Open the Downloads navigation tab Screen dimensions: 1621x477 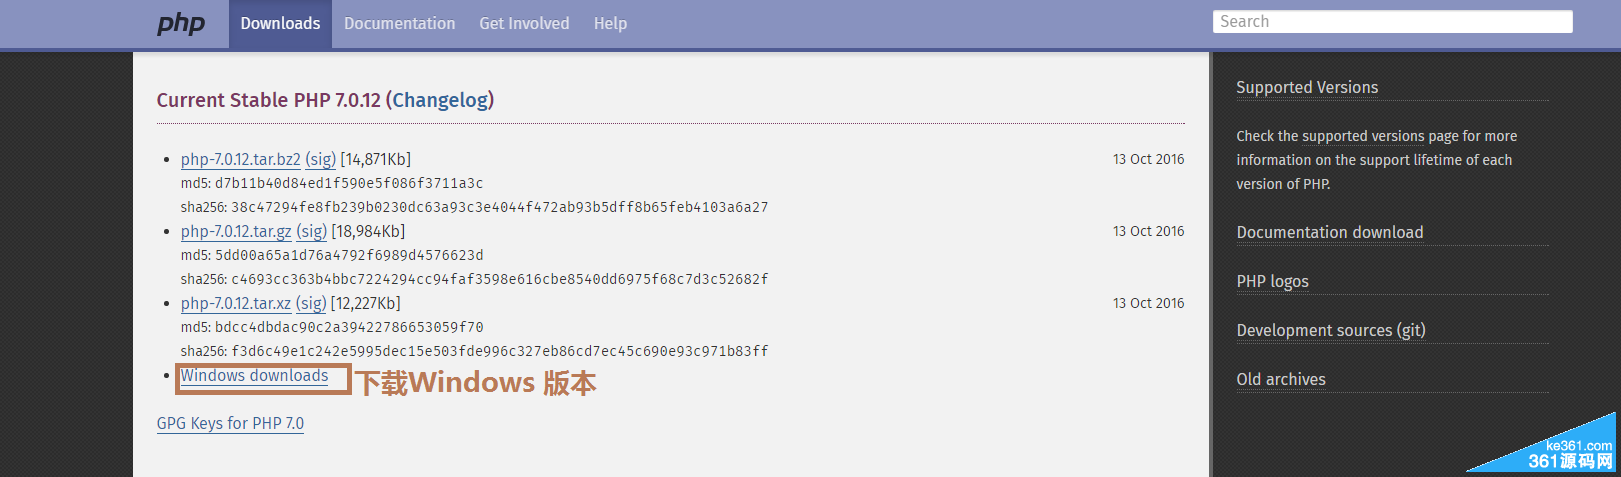point(280,23)
